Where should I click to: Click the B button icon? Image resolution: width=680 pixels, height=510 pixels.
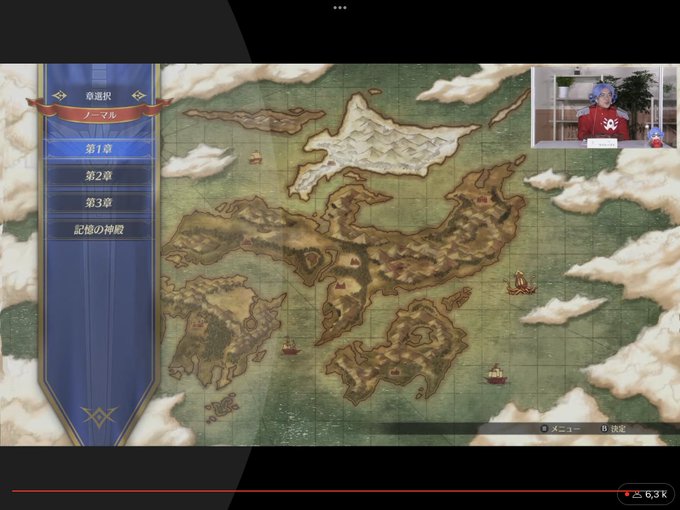pos(604,429)
